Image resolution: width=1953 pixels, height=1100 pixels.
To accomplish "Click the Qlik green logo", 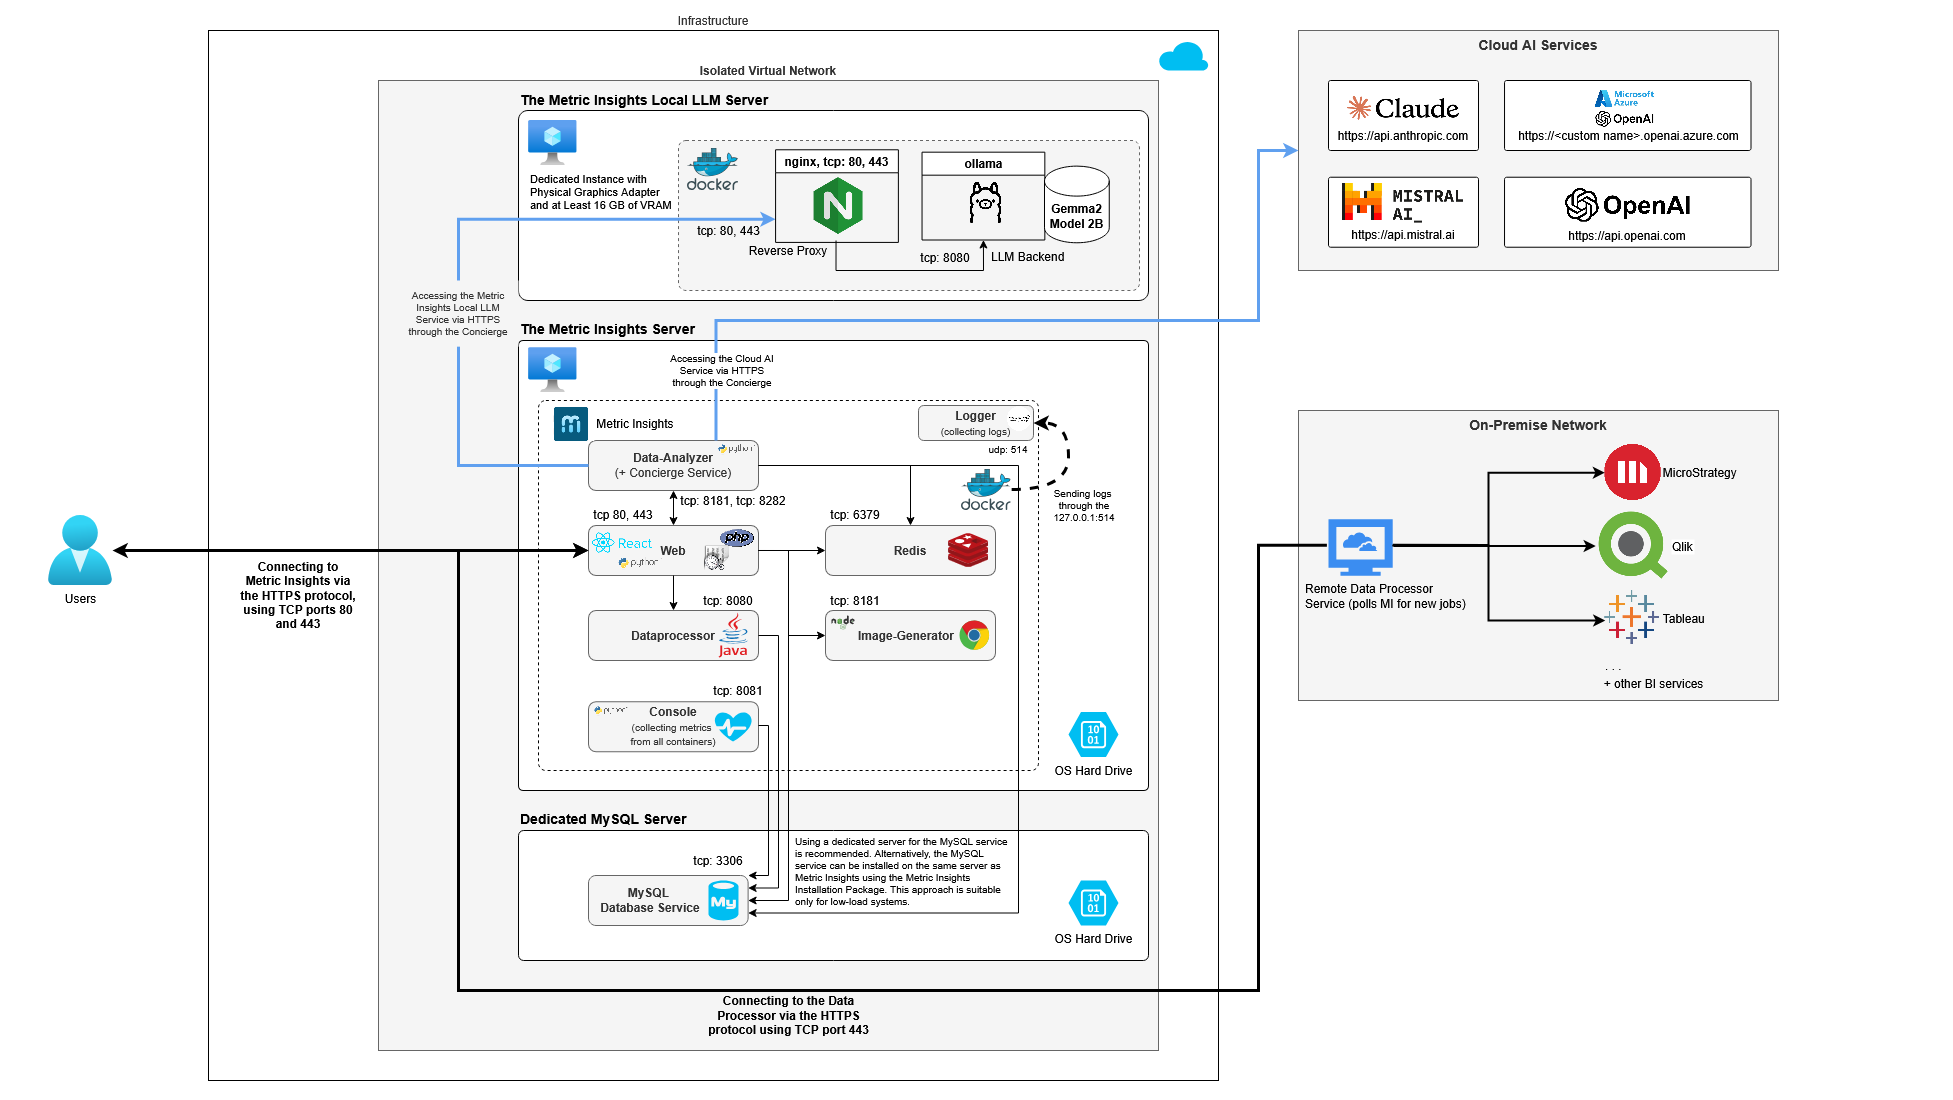I will [1631, 545].
